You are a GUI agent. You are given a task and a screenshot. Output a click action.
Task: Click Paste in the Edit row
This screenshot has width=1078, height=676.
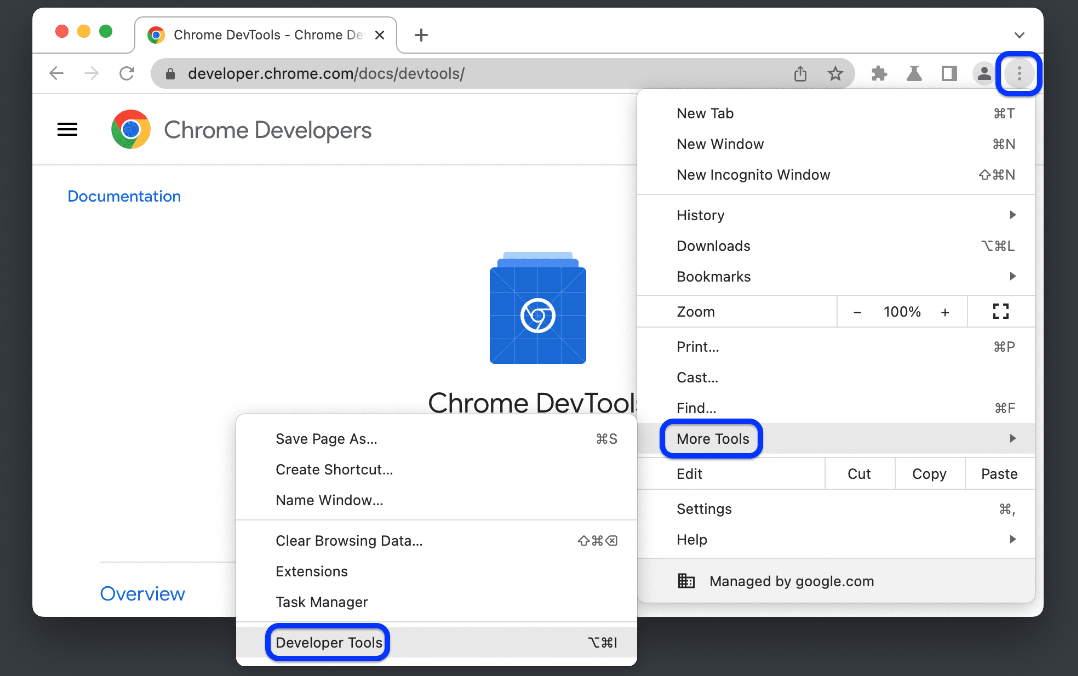click(1000, 474)
